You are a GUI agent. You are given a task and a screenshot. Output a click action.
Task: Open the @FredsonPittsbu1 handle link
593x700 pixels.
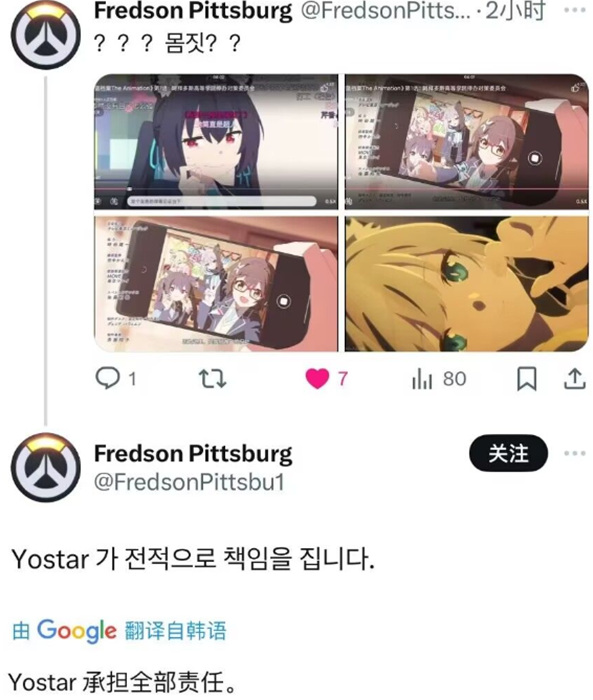coord(189,483)
